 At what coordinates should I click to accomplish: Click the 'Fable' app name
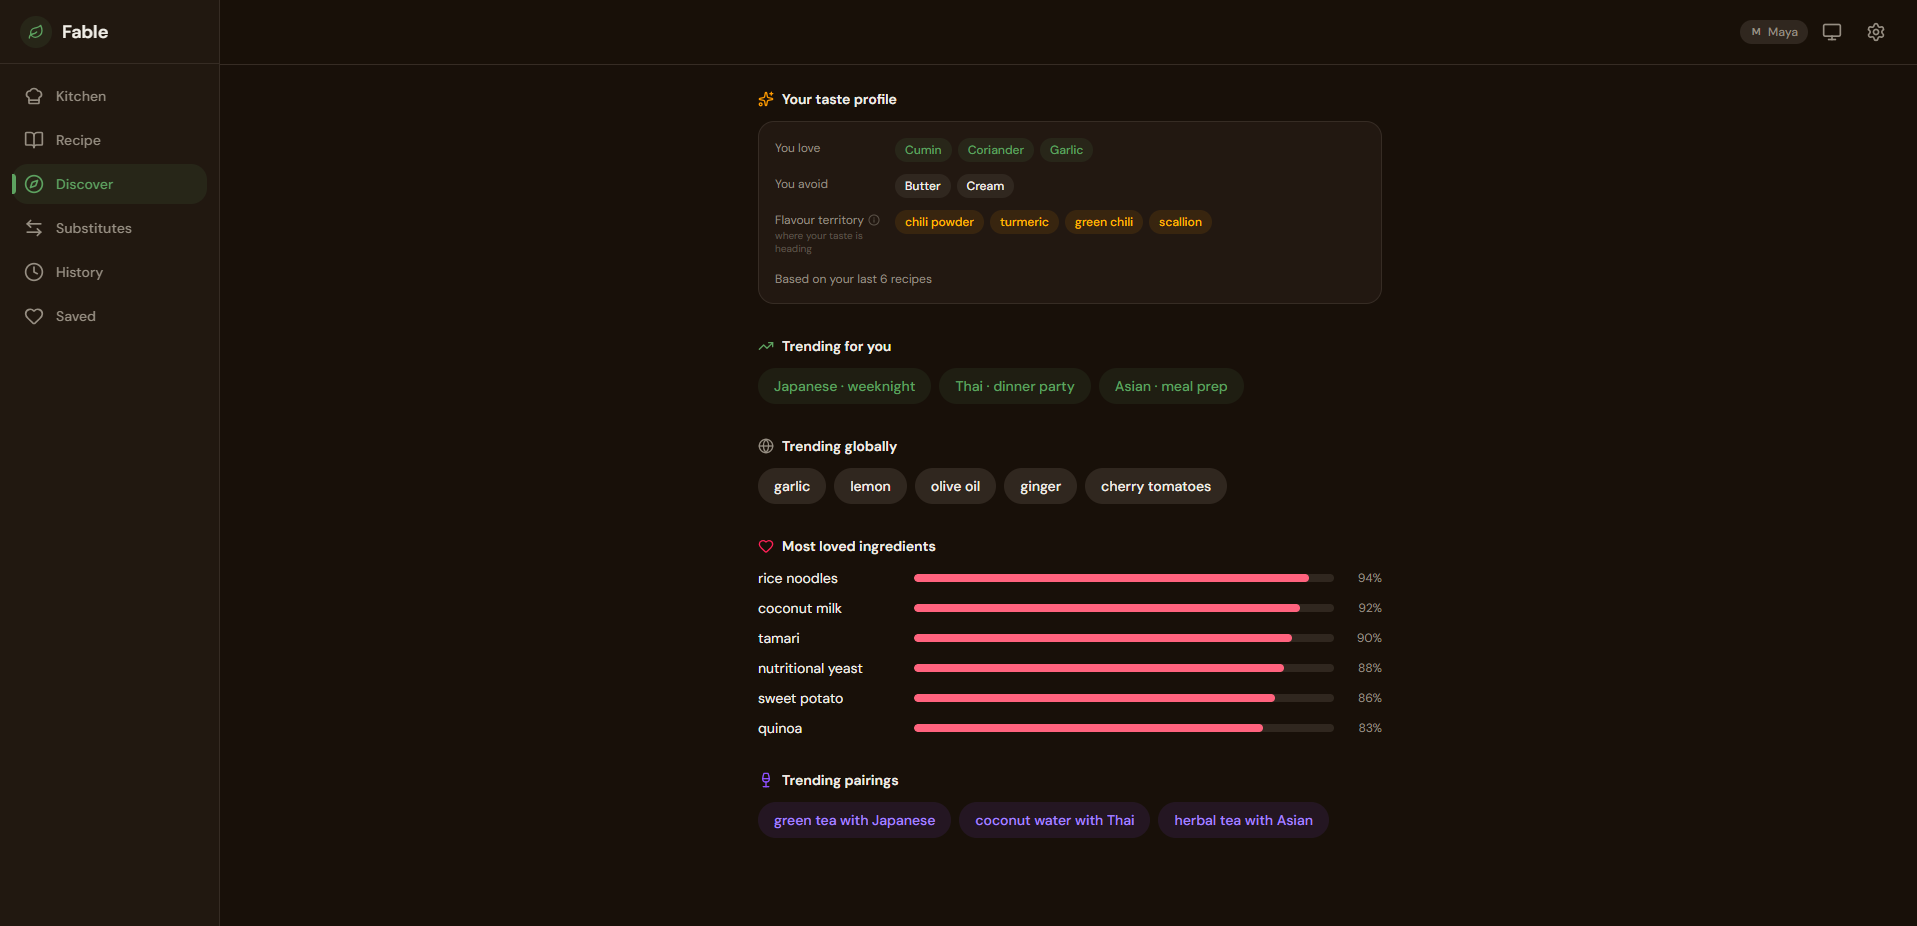point(85,32)
